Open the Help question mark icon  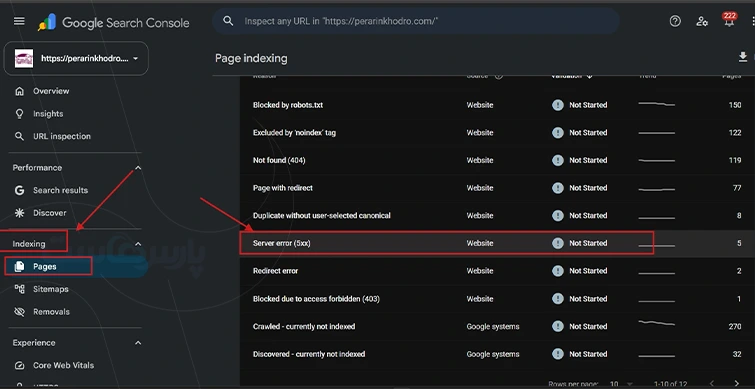click(x=675, y=21)
